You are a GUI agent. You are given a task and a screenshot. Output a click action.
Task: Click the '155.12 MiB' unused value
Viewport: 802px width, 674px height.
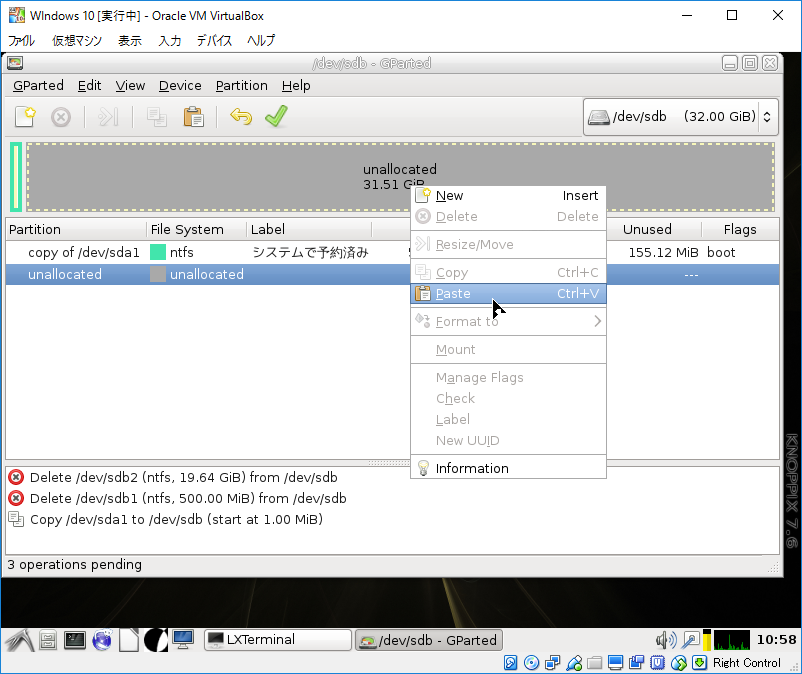click(x=663, y=253)
